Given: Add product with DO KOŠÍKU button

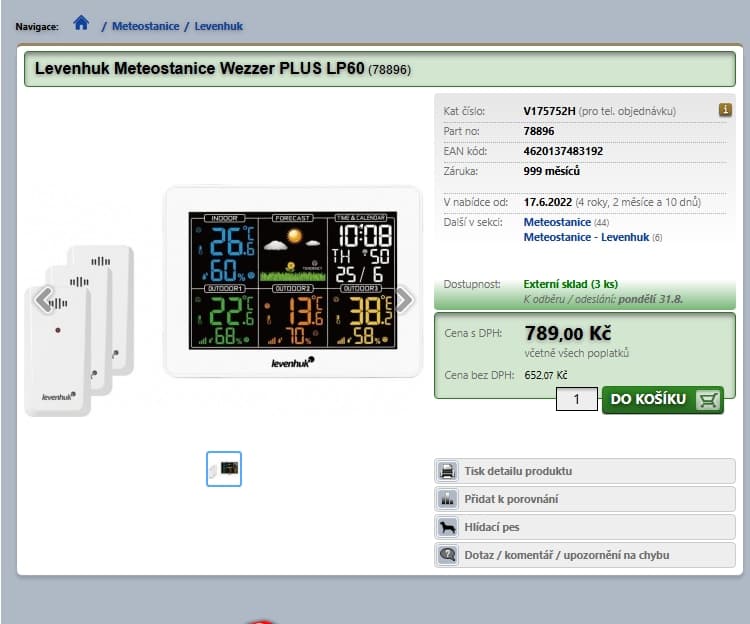Looking at the screenshot, I should point(662,400).
